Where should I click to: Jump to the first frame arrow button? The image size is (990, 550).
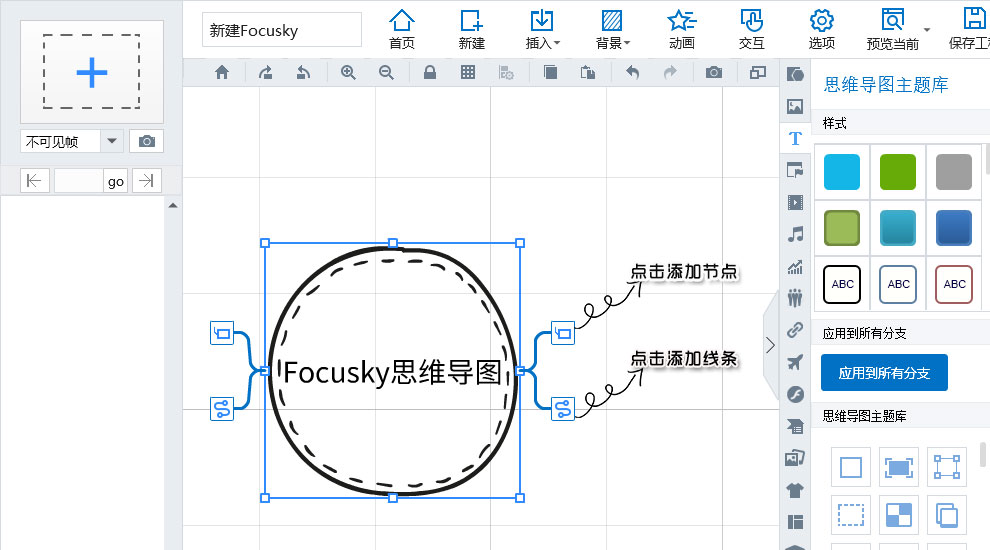[34, 181]
